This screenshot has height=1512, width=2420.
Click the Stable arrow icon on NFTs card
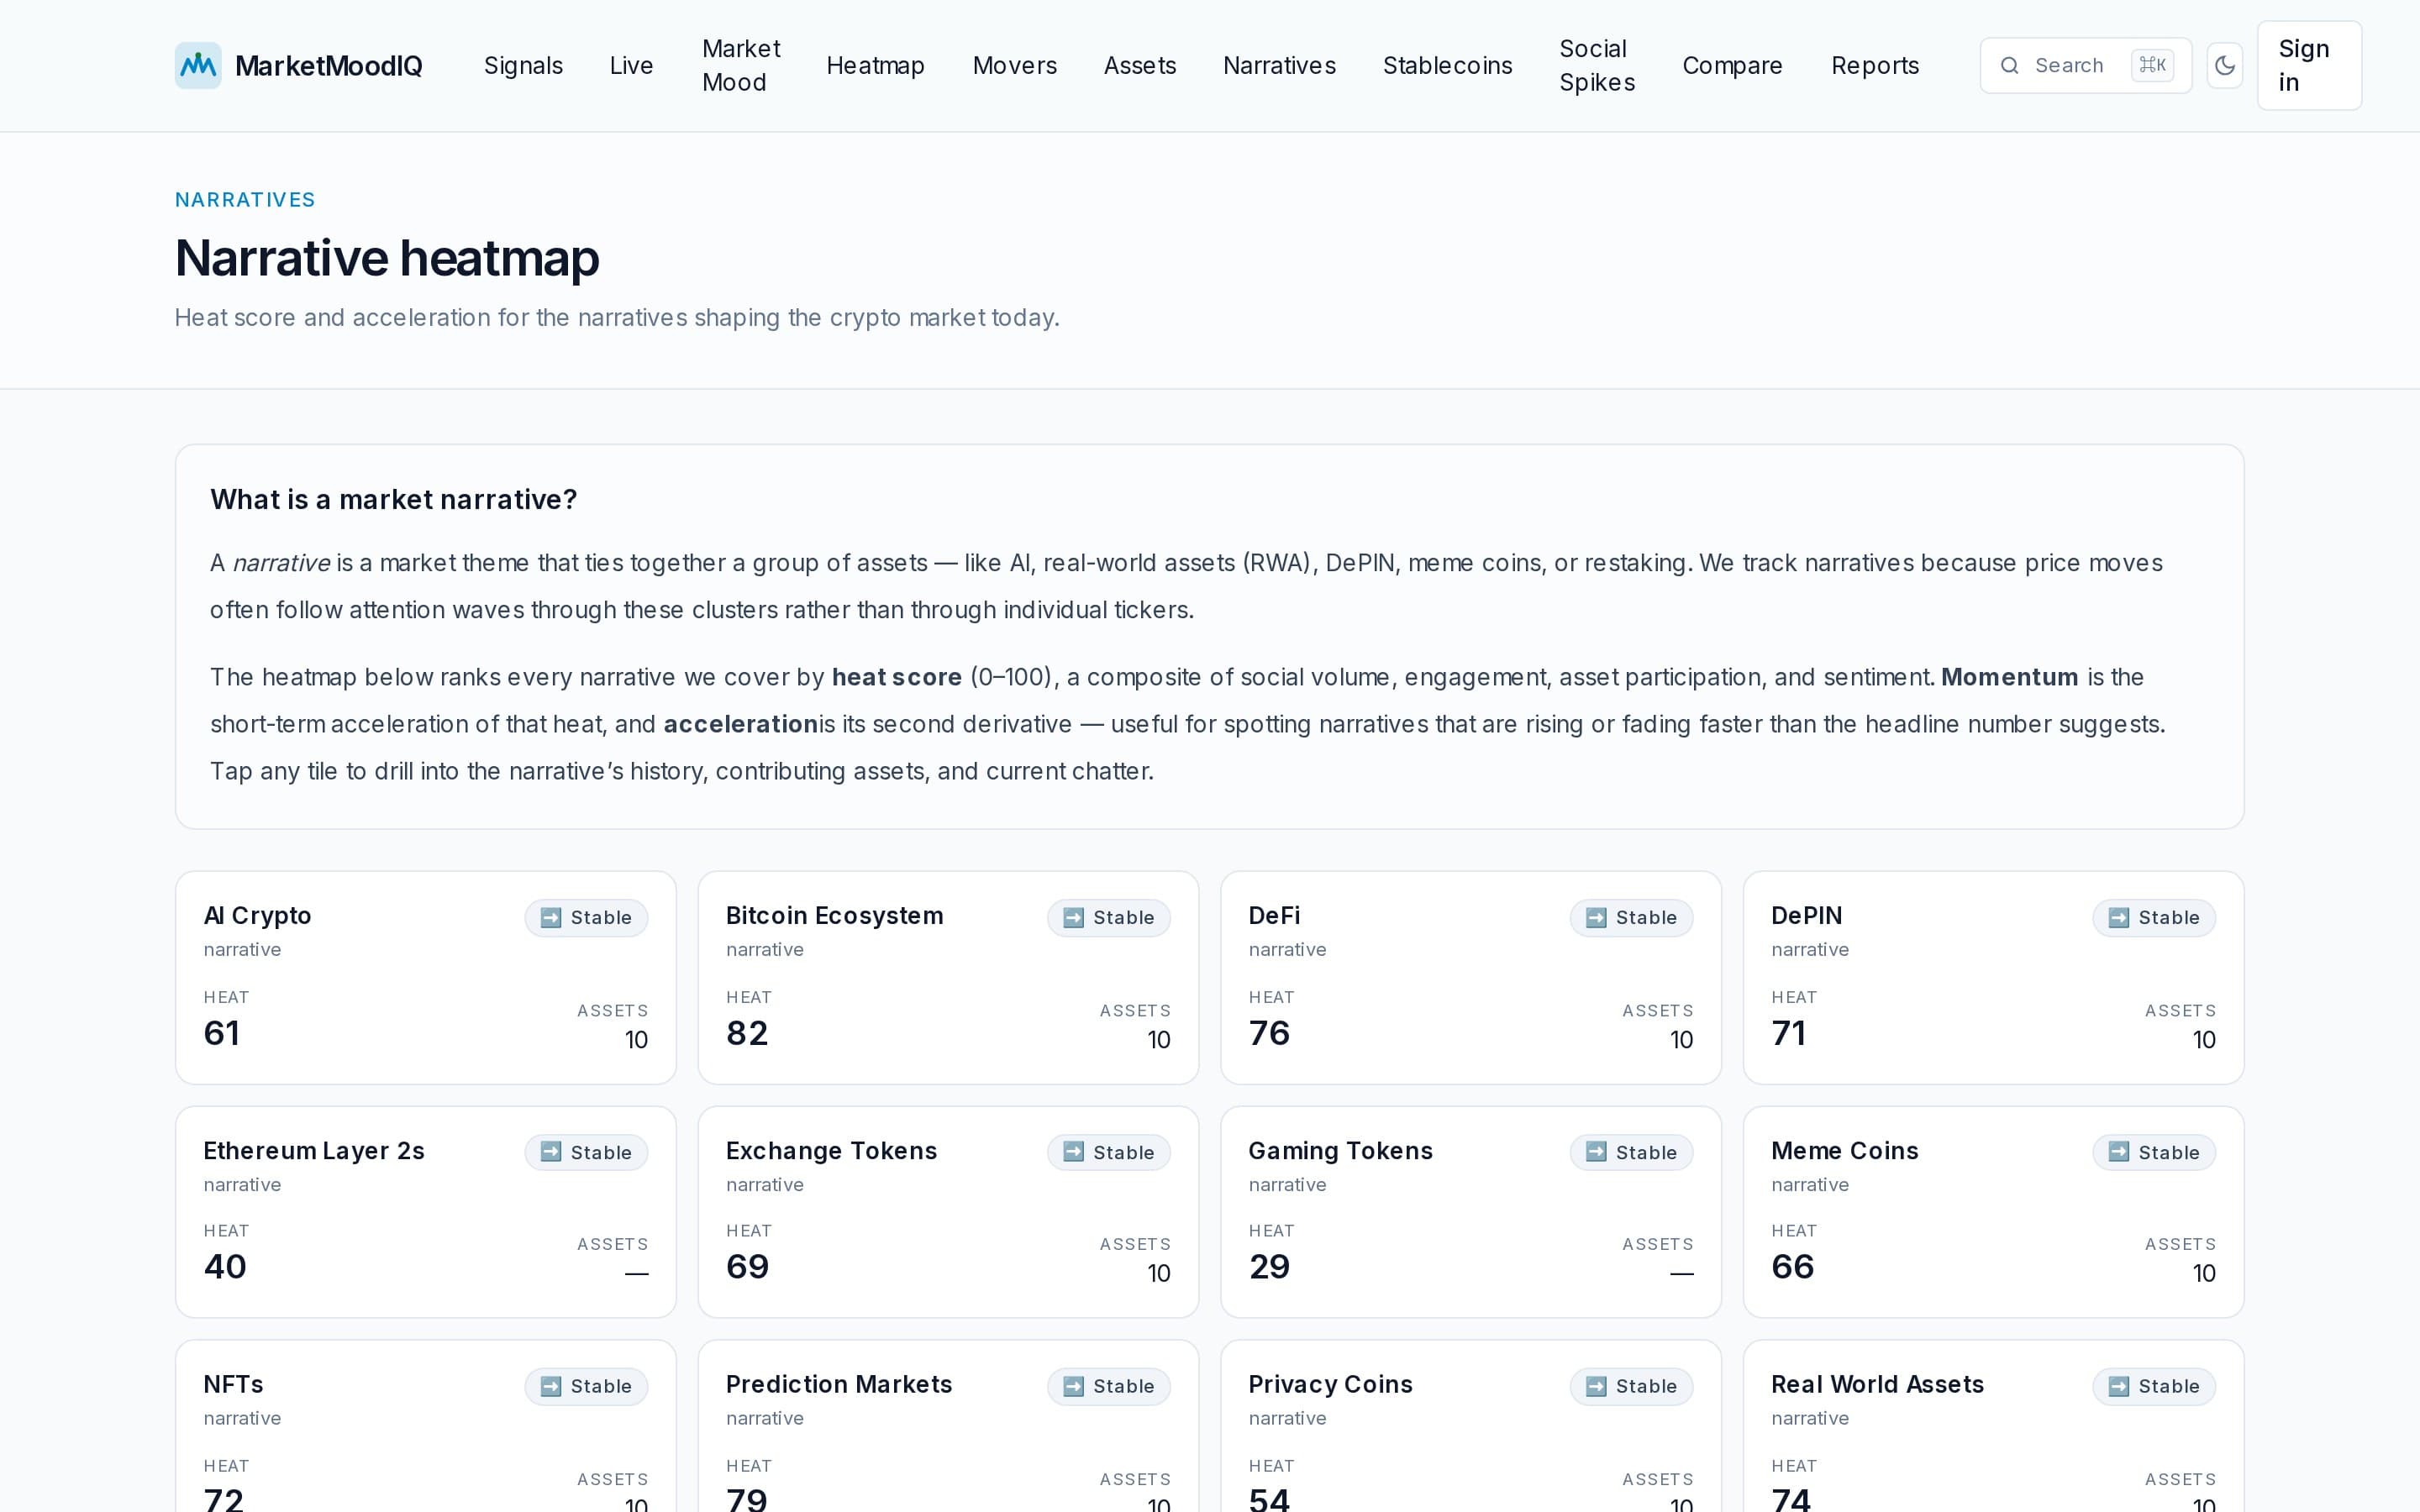coord(551,1386)
